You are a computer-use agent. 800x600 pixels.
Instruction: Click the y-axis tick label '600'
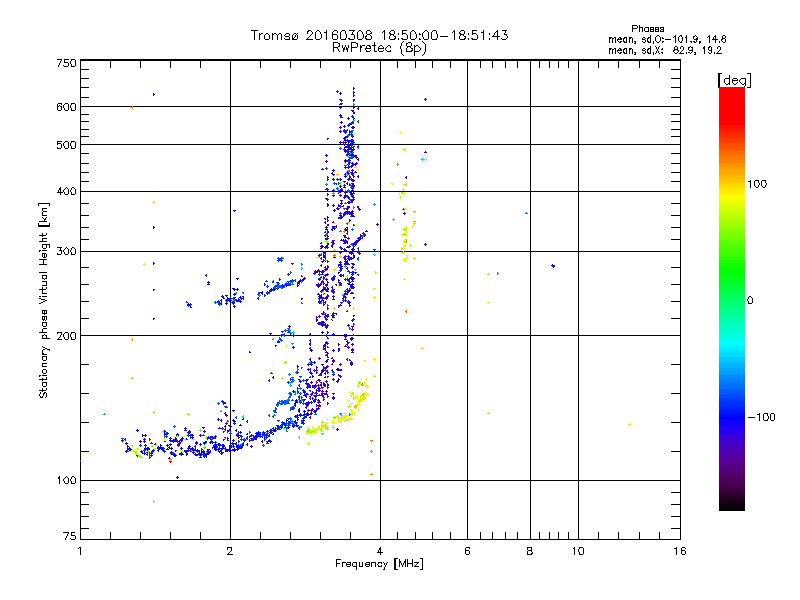[x=67, y=107]
